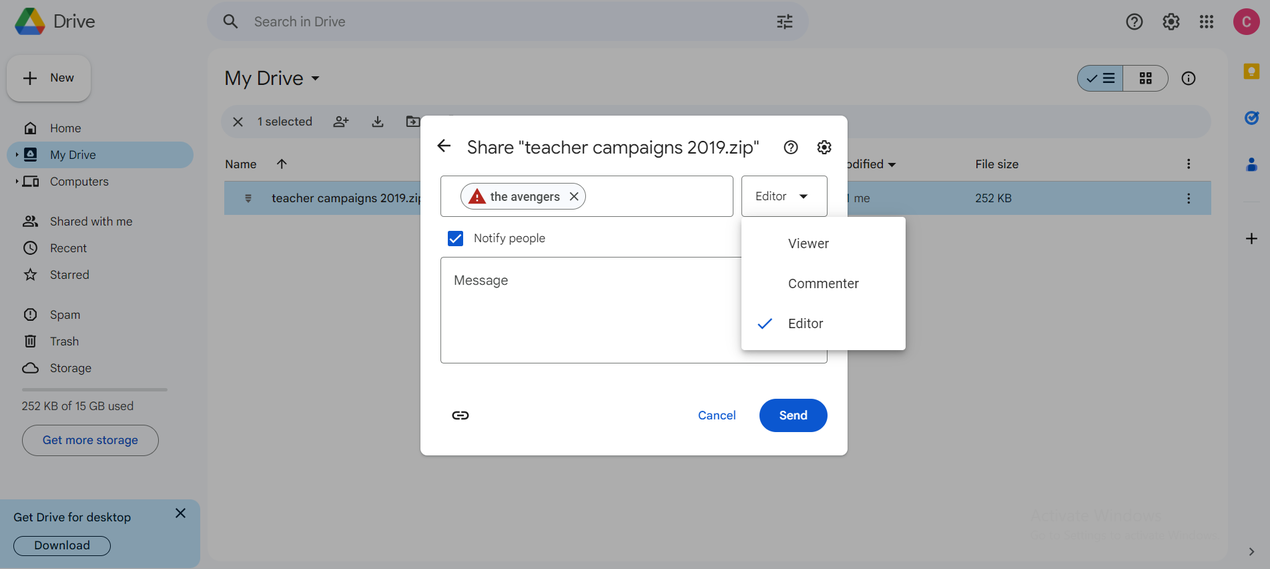Open share dialog settings gear
1270x569 pixels.
pos(824,147)
